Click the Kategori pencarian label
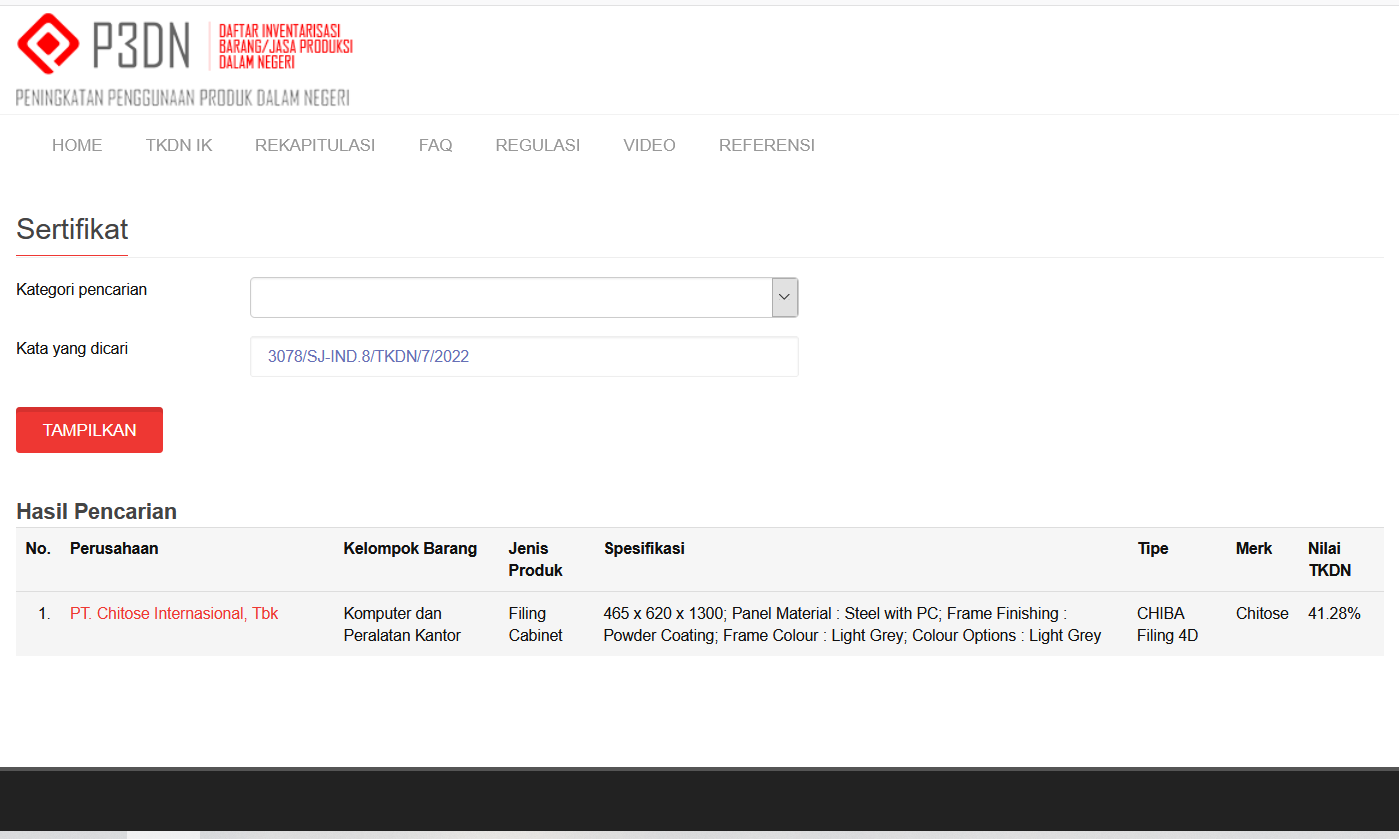Image resolution: width=1399 pixels, height=839 pixels. (82, 289)
